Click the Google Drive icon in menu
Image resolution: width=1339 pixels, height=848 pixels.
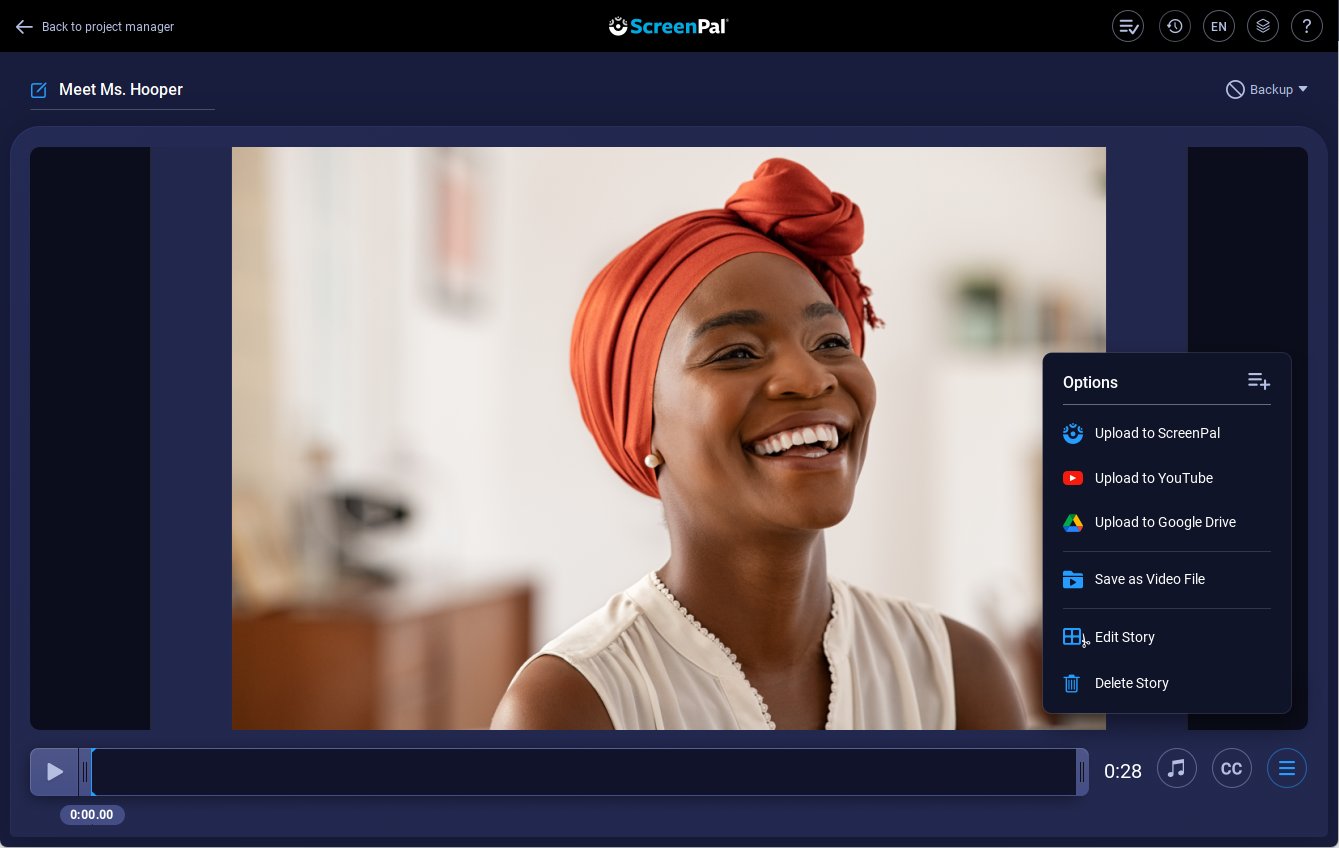pos(1072,522)
